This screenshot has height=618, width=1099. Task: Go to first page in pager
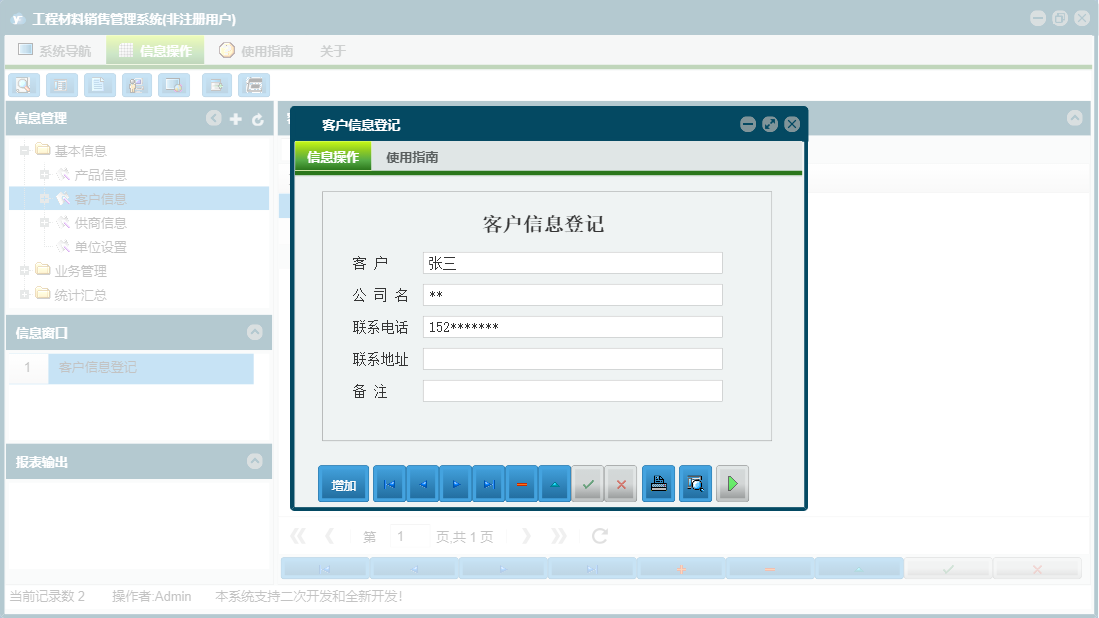coord(298,537)
